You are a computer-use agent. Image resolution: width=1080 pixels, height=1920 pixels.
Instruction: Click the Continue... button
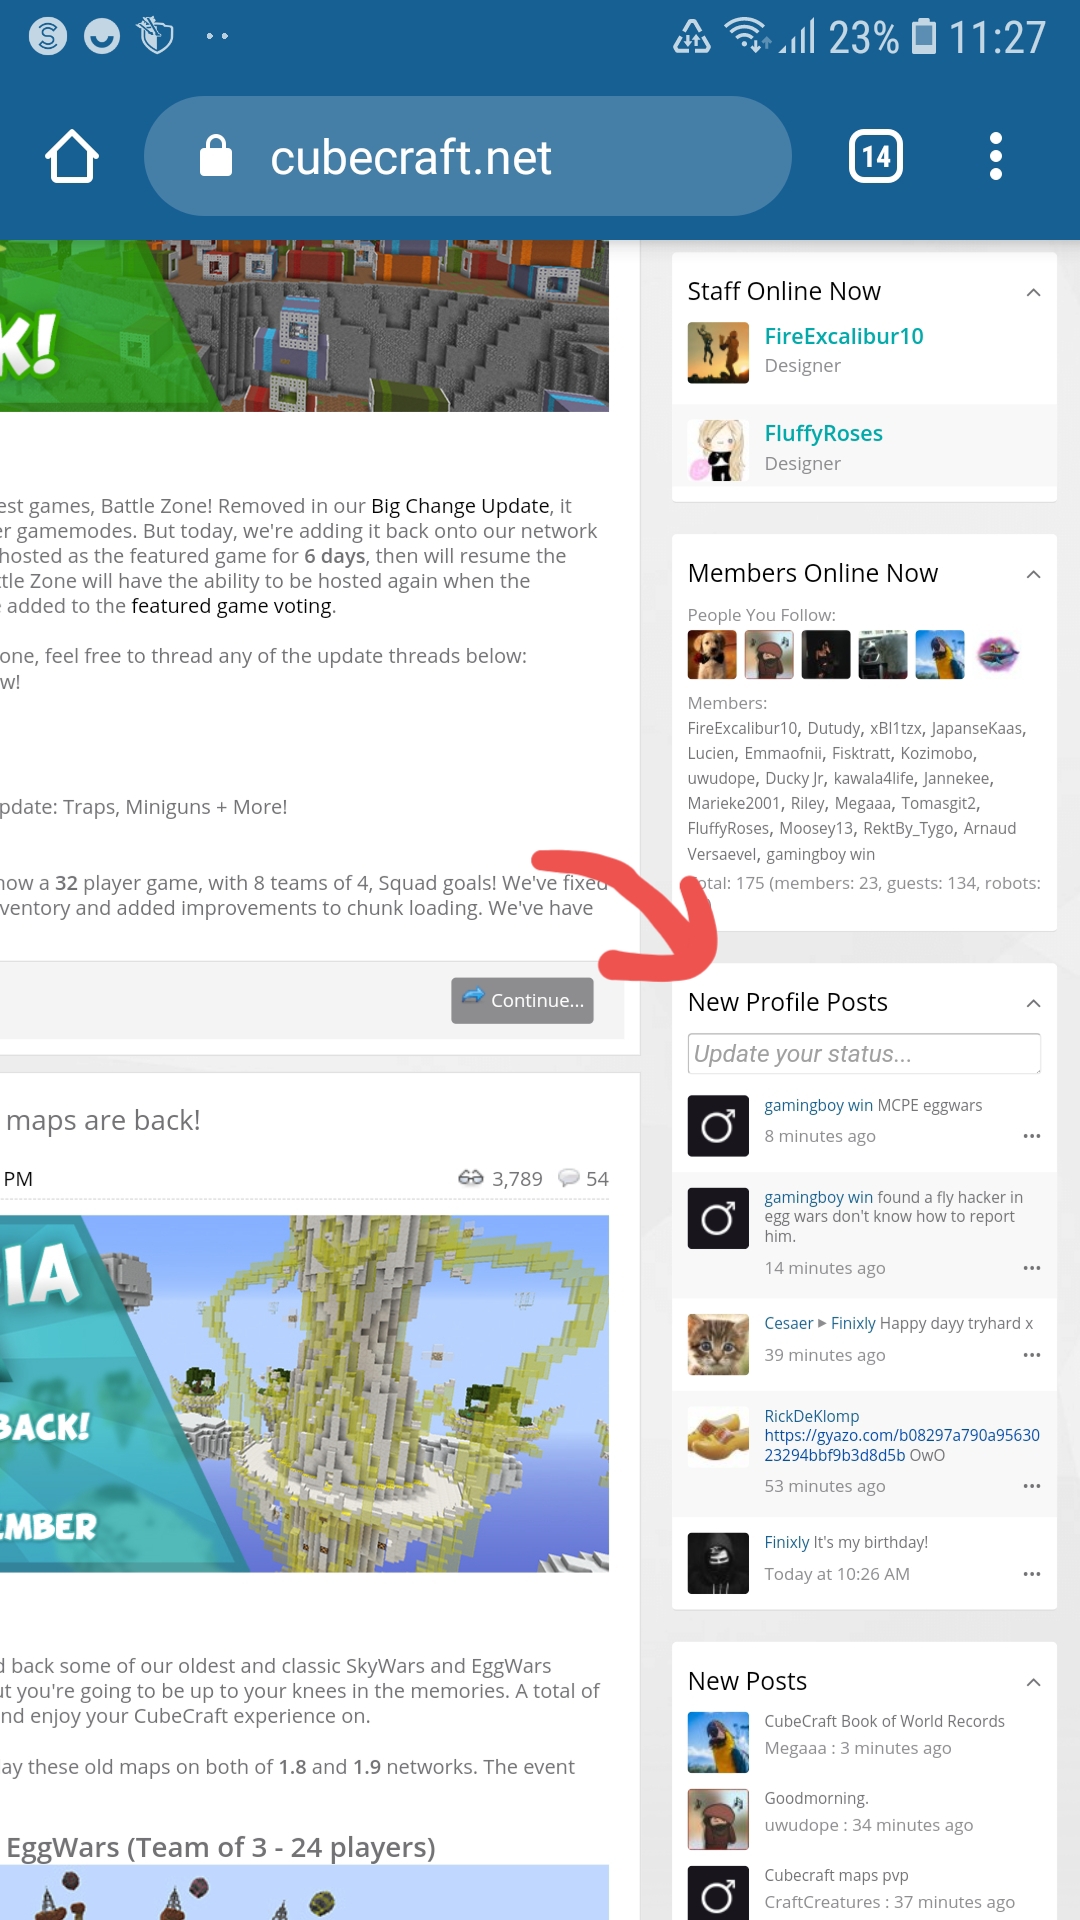coord(522,1000)
